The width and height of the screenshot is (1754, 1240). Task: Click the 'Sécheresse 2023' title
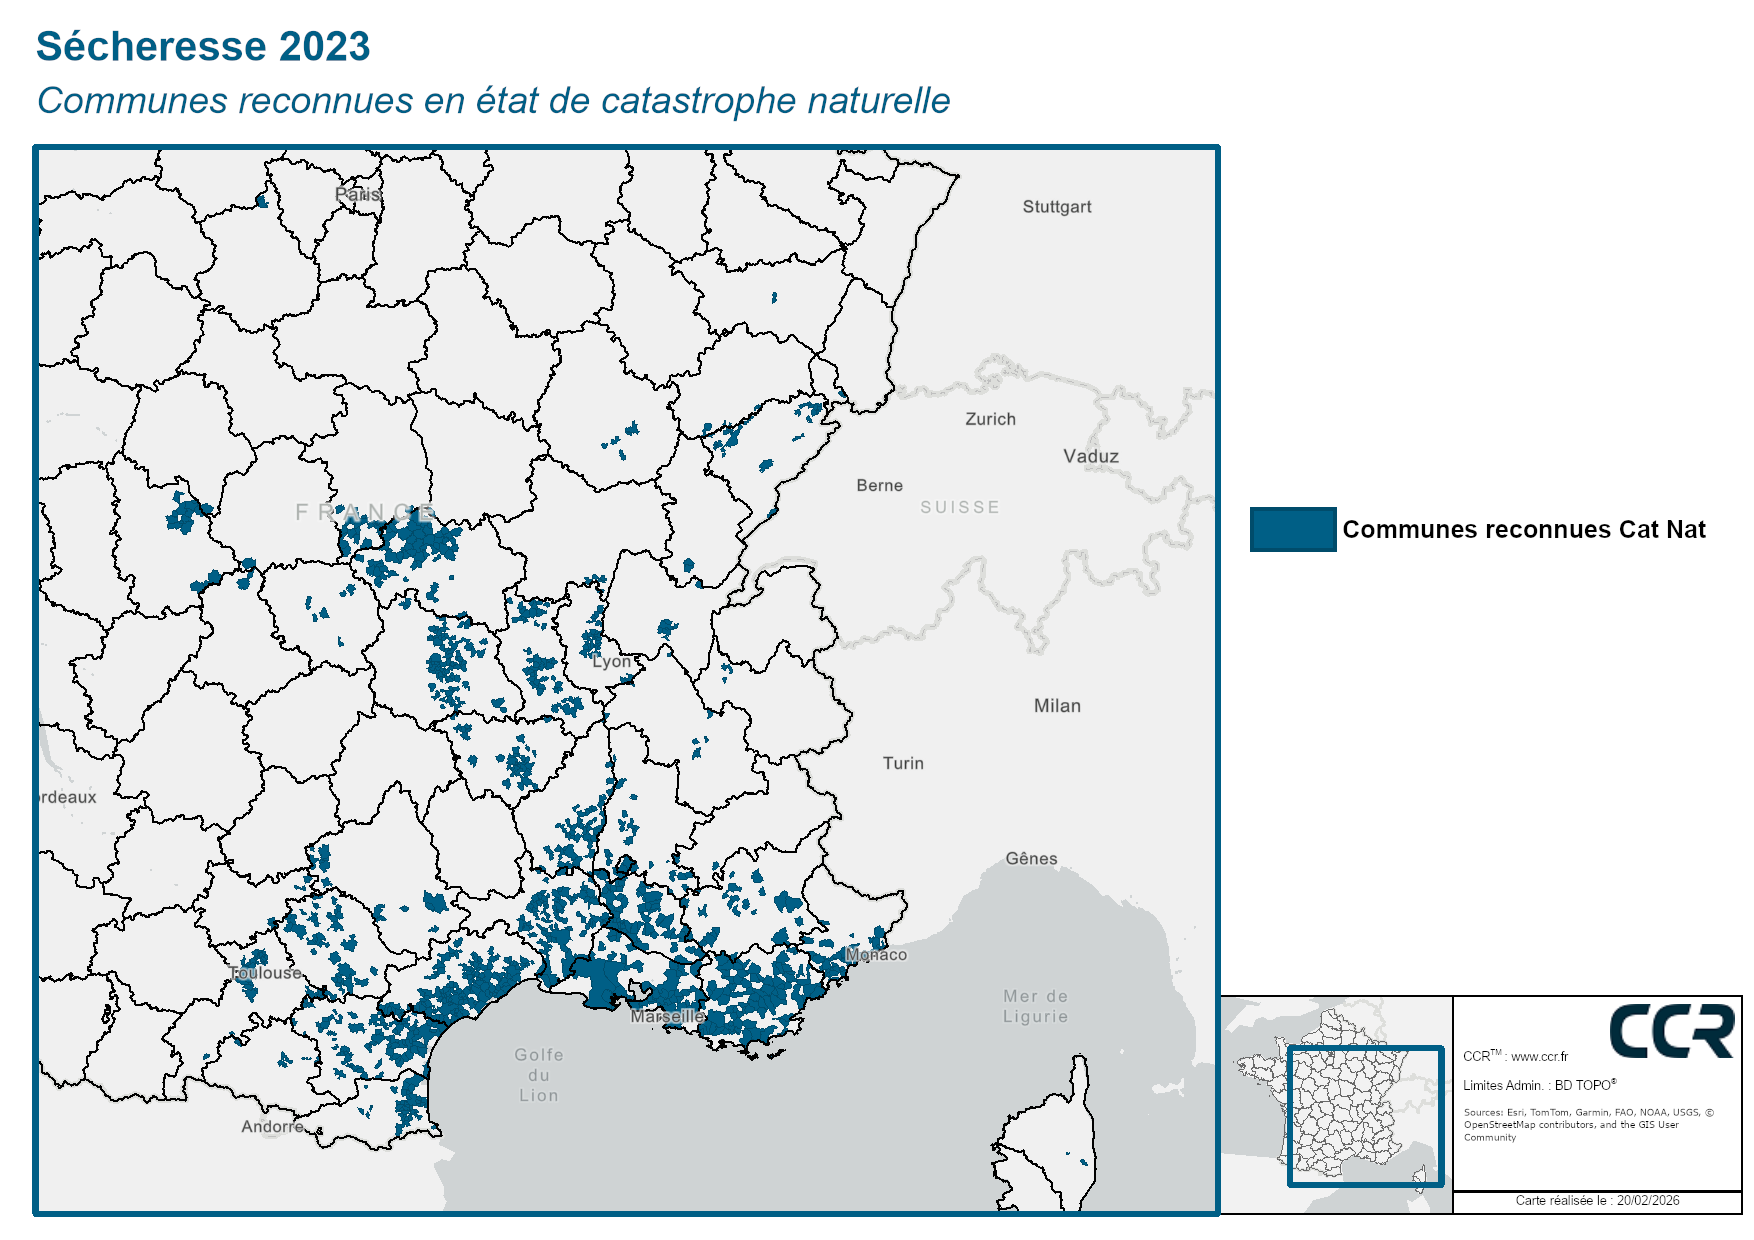[203, 46]
